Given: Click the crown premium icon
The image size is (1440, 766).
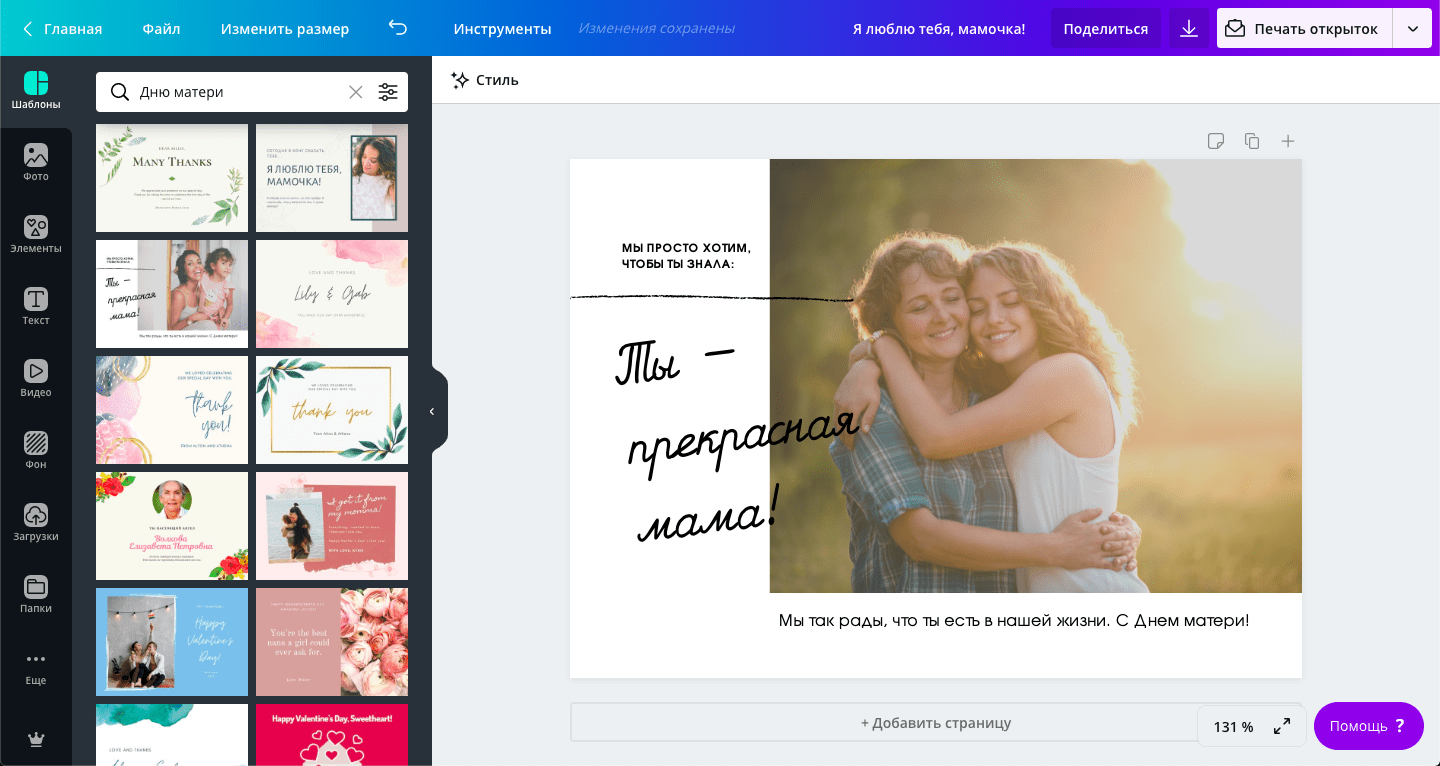Looking at the screenshot, I should [x=36, y=739].
